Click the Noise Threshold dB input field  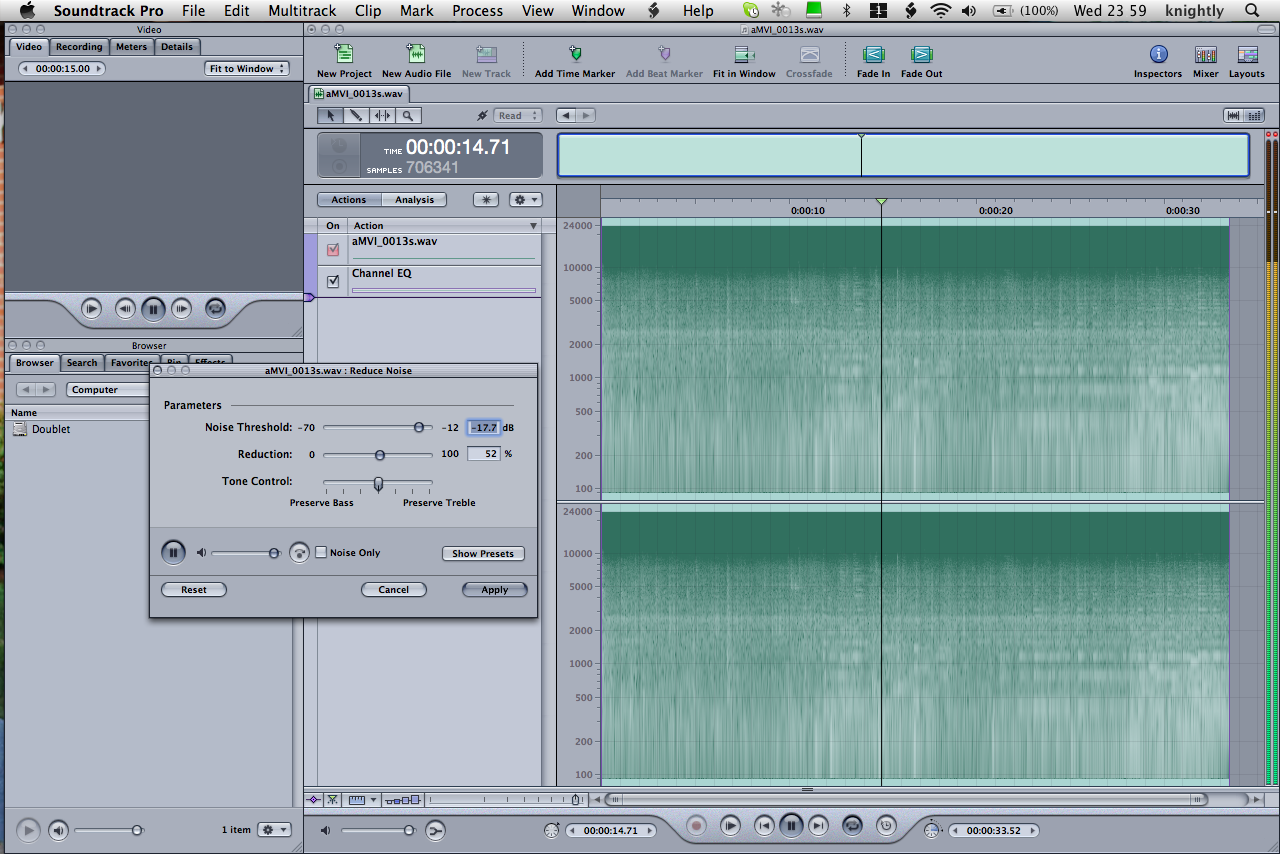484,427
